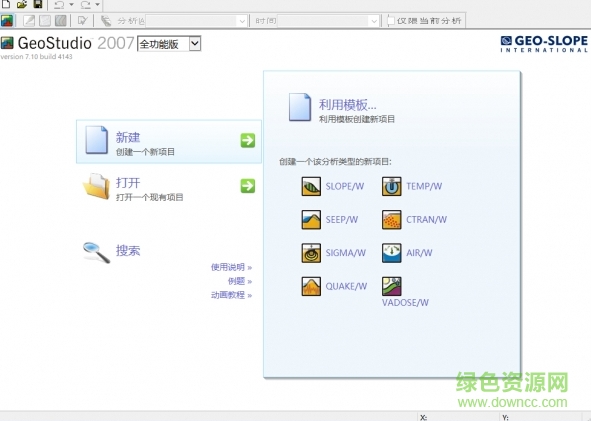Click the CTRAN/W icon
The width and height of the screenshot is (591, 421).
[392, 220]
